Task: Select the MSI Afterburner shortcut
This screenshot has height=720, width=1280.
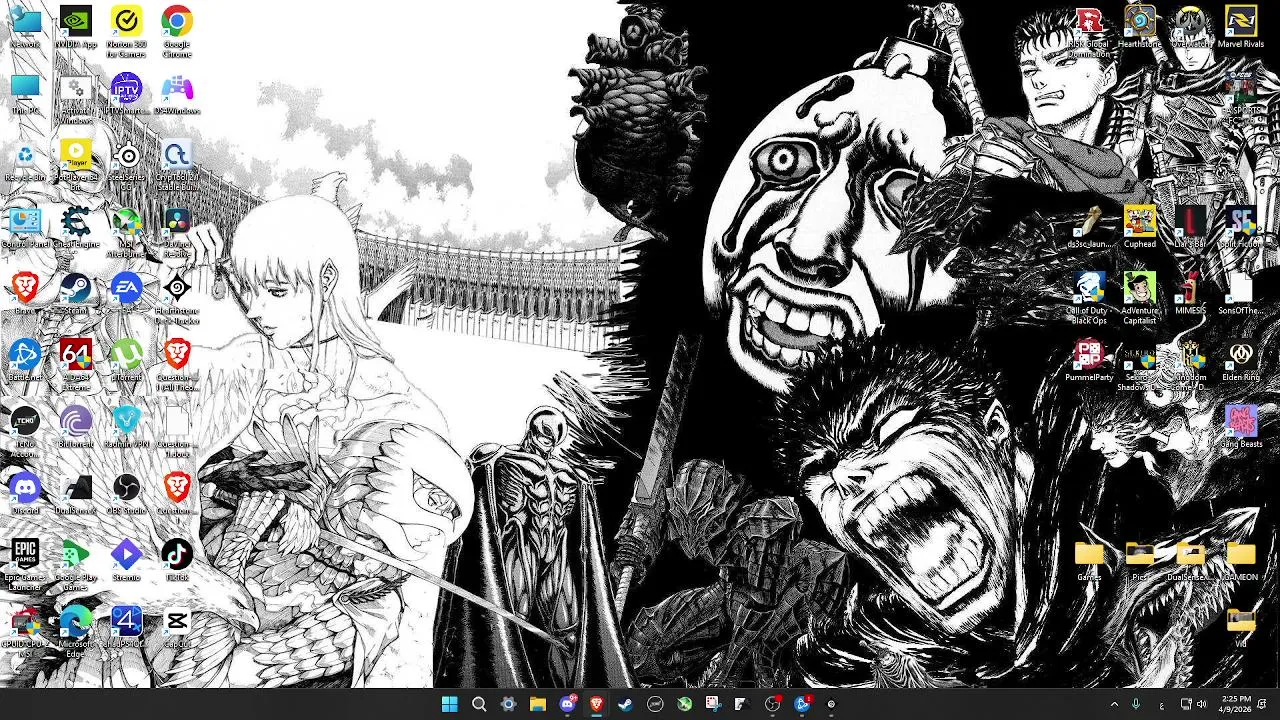Action: coord(126,232)
